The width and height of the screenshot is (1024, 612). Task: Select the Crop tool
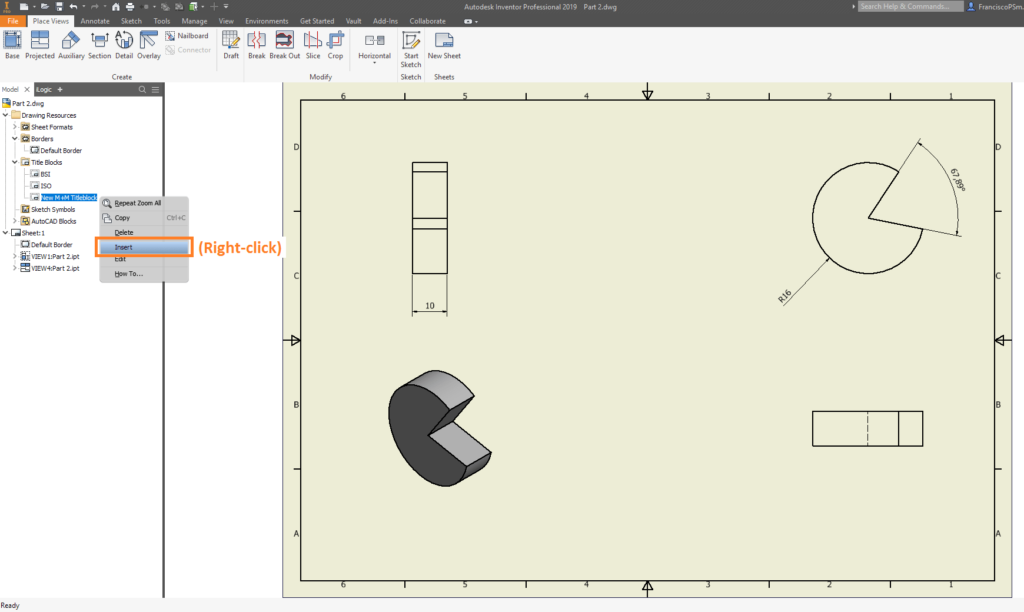[335, 44]
